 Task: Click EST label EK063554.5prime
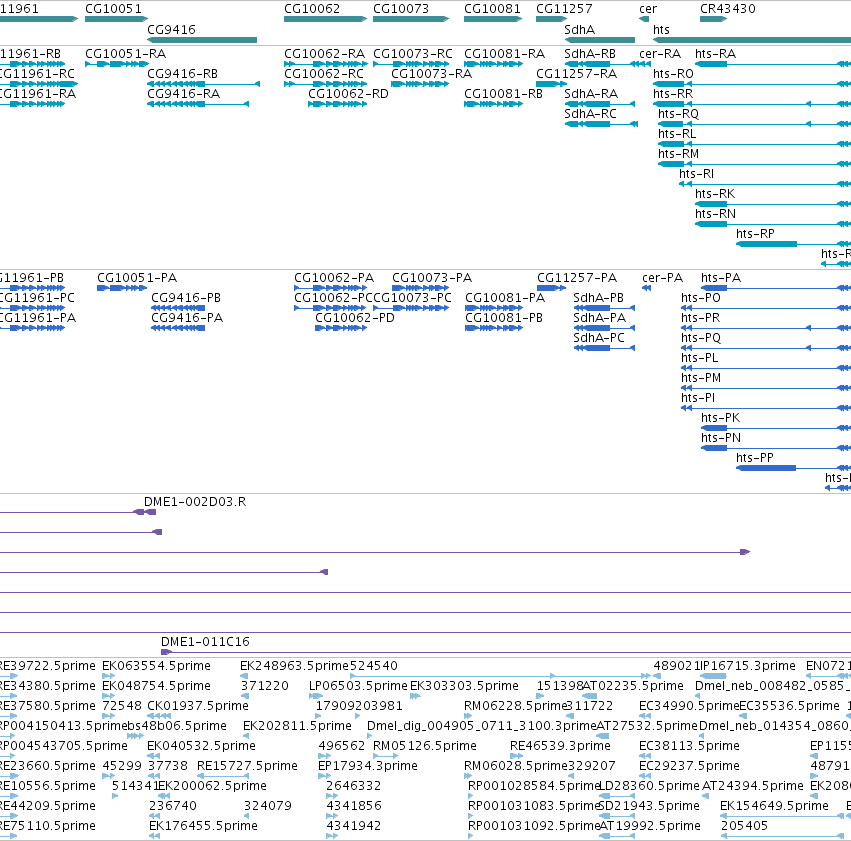coord(156,666)
